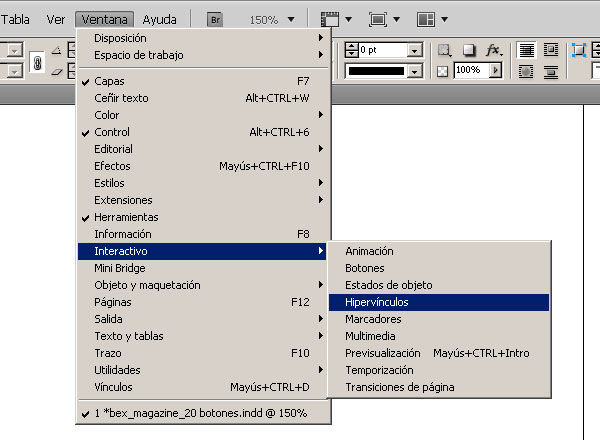Viewport: 600px width, 440px height.
Task: Open Estados de objeto panel
Action: click(x=439, y=285)
